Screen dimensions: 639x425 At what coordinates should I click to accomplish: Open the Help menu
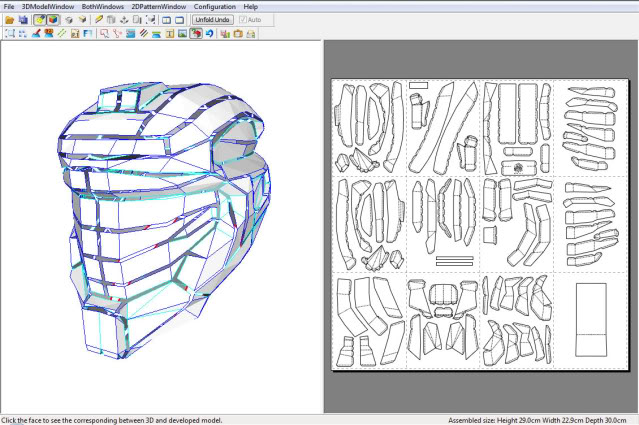coord(250,6)
